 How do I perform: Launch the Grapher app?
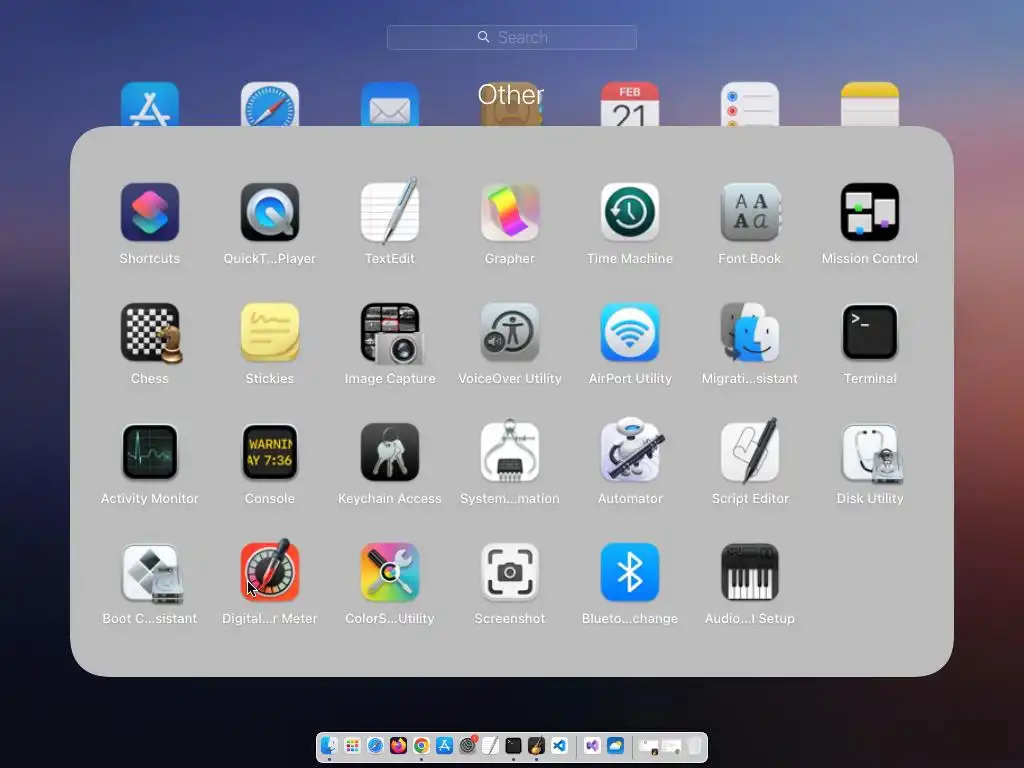click(x=510, y=212)
